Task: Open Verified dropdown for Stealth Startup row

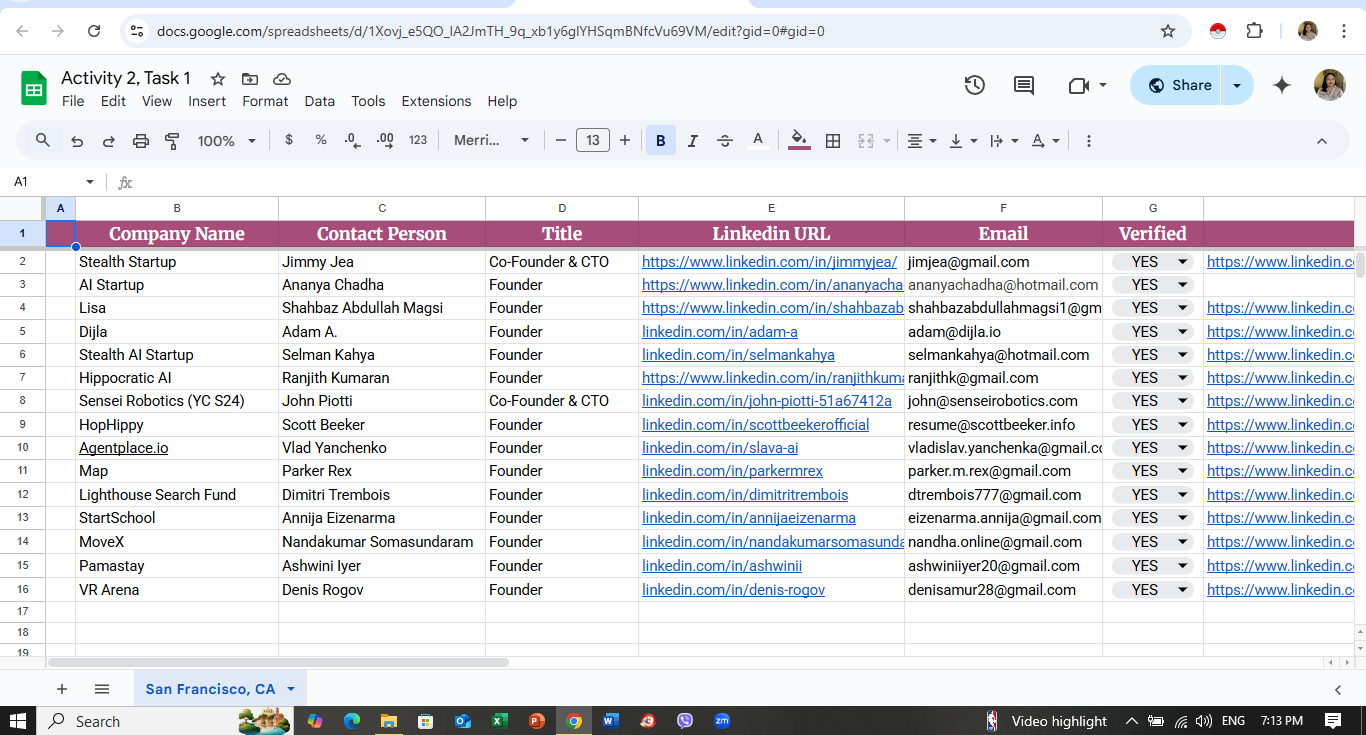Action: (1183, 262)
